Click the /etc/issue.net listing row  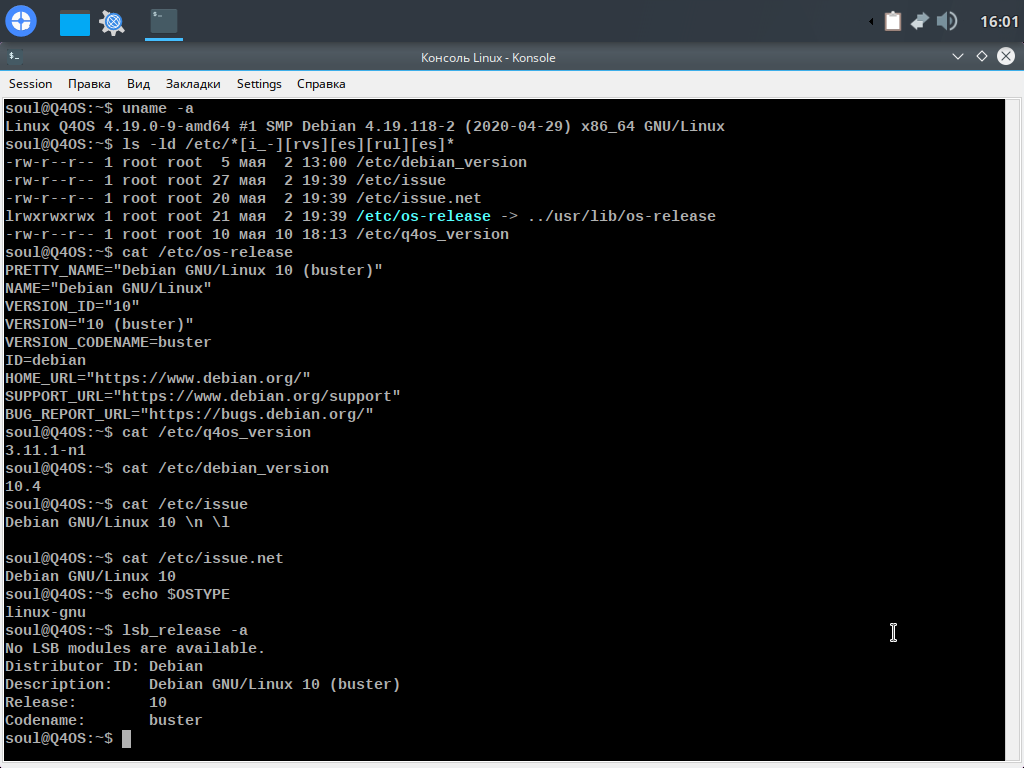click(243, 199)
